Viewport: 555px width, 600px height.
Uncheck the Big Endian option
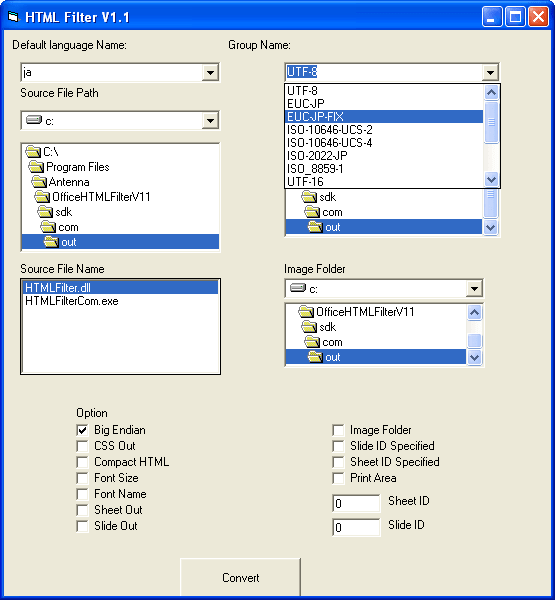(82, 430)
